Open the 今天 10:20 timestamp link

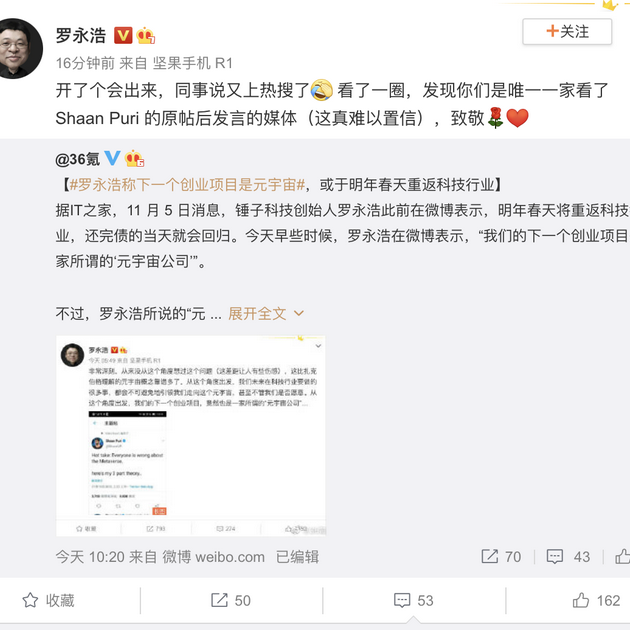coord(90,557)
